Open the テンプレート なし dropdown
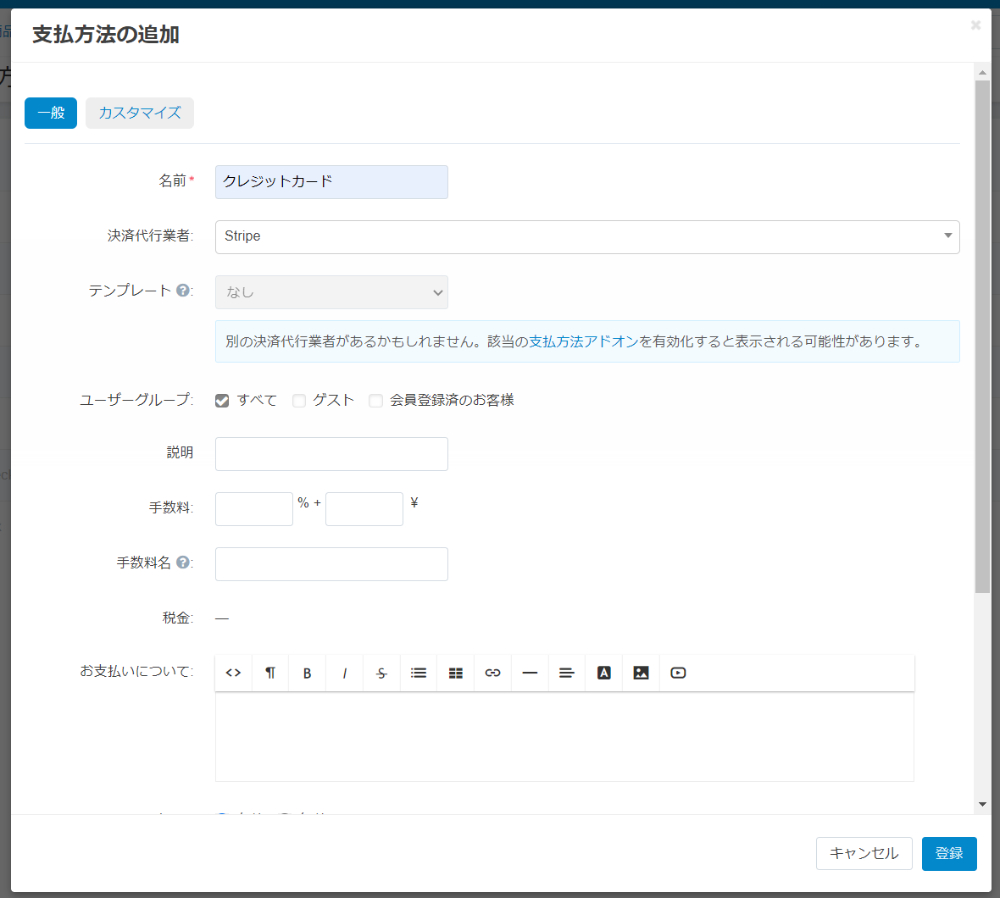Viewport: 1000px width, 898px height. click(332, 292)
